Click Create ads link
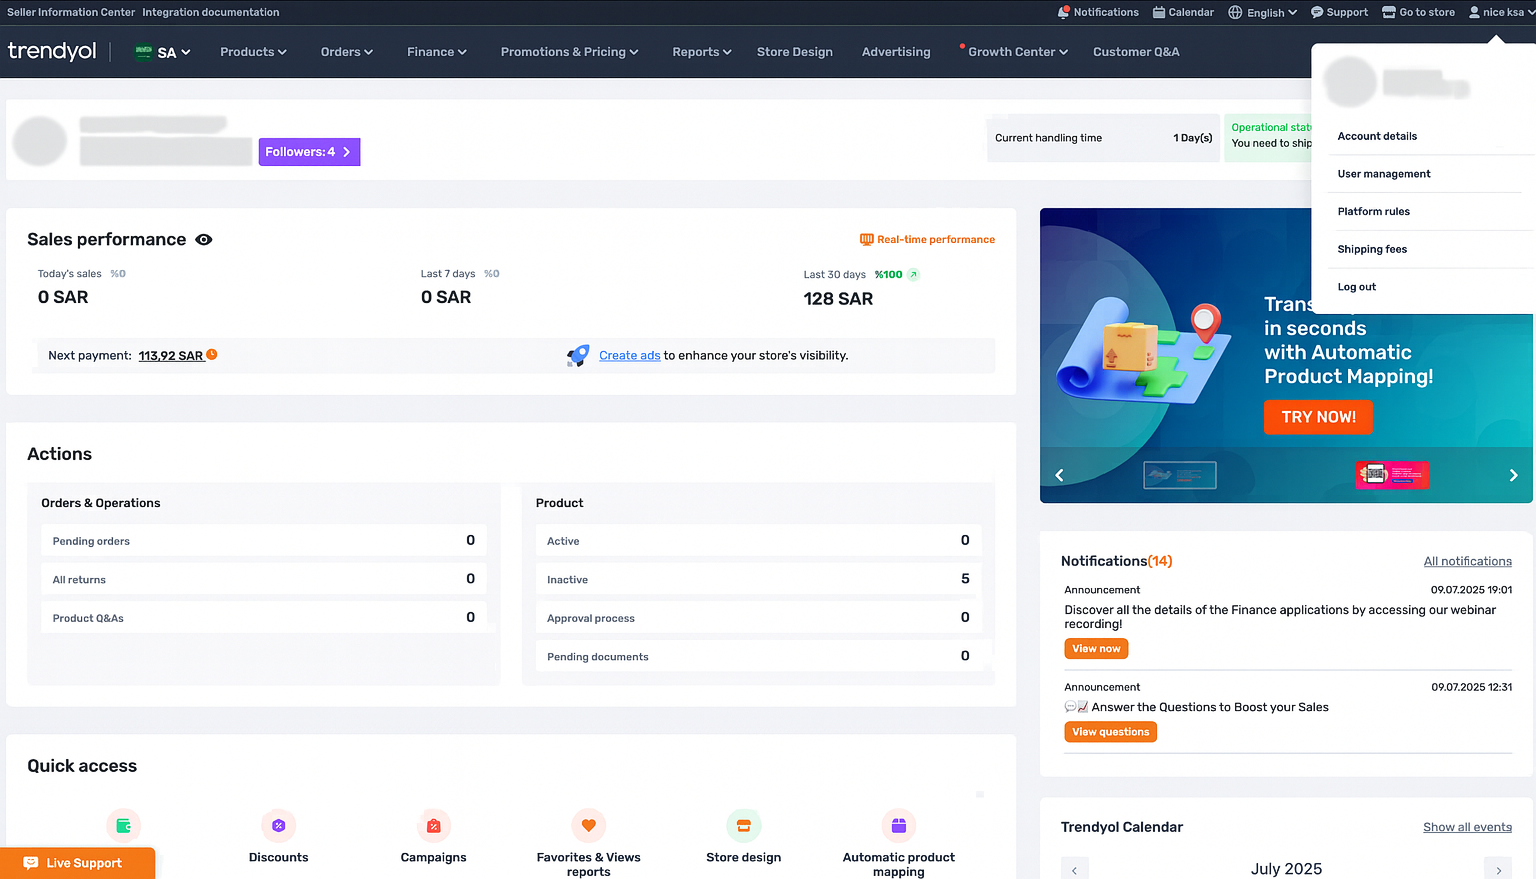1536x879 pixels. tap(630, 355)
